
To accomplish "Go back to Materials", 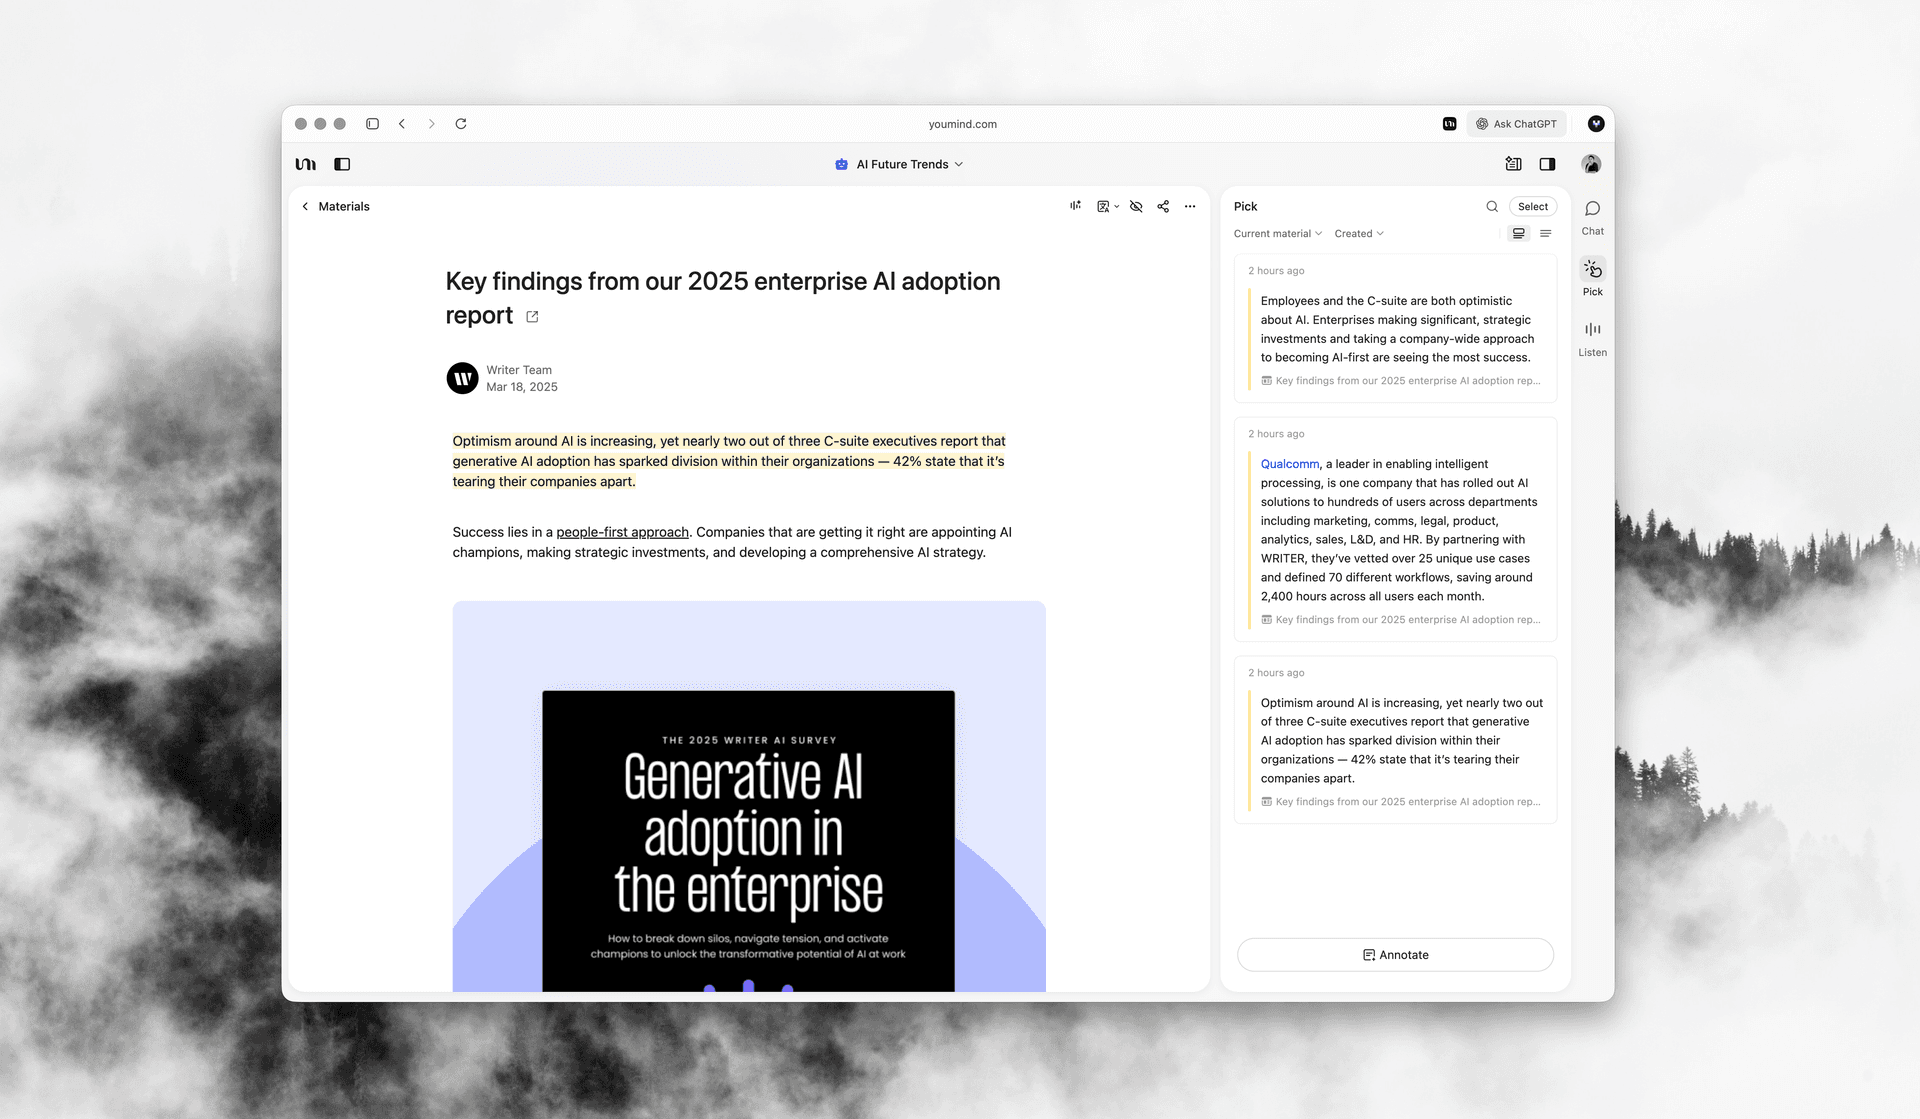I will [x=335, y=206].
